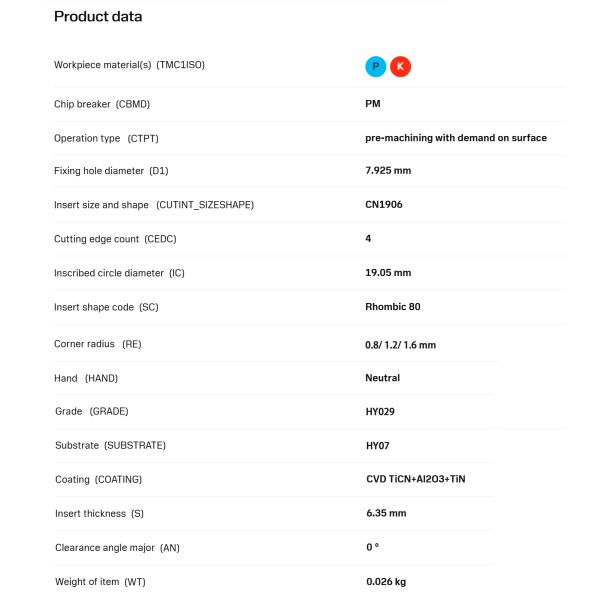The height and width of the screenshot is (600, 600).
Task: Select the pre-machining operation value text
Action: 456,138
